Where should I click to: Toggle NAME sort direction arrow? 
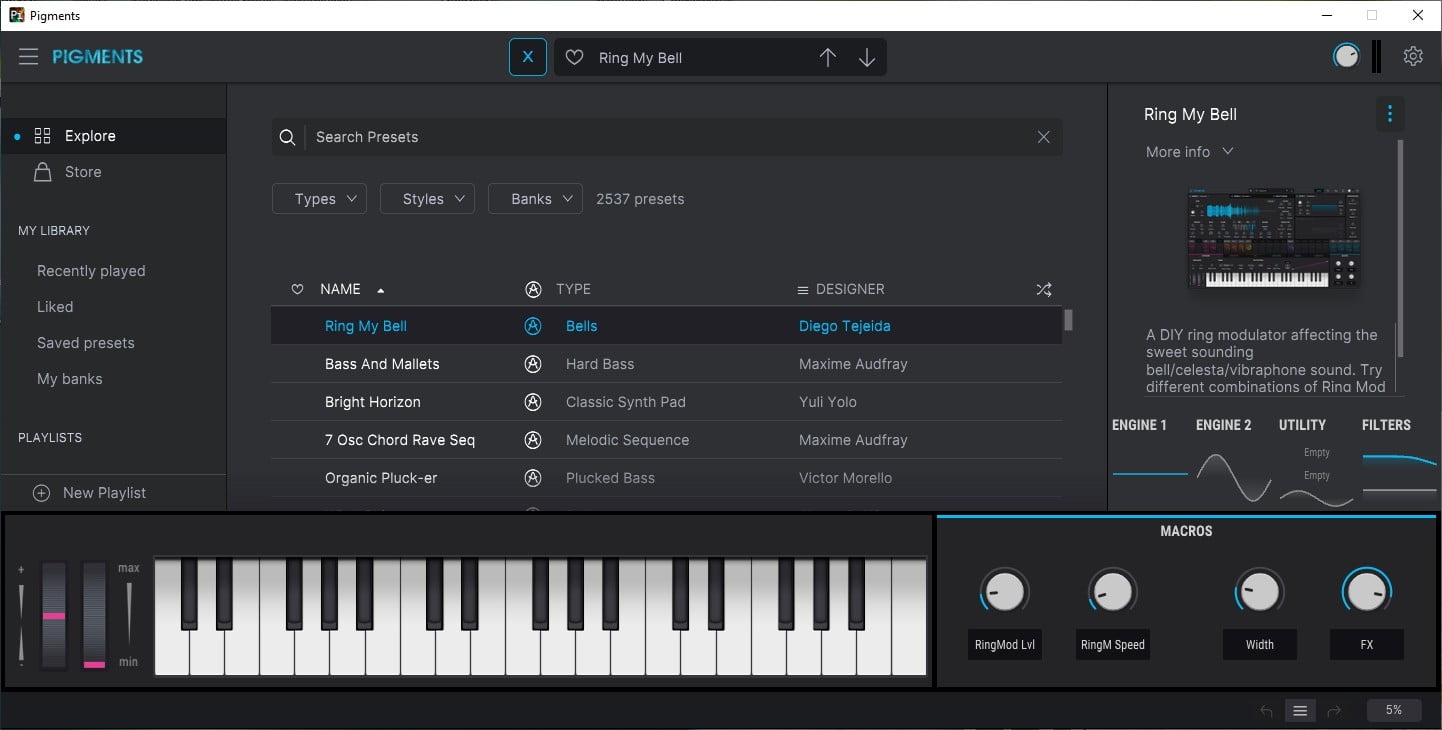click(x=380, y=290)
